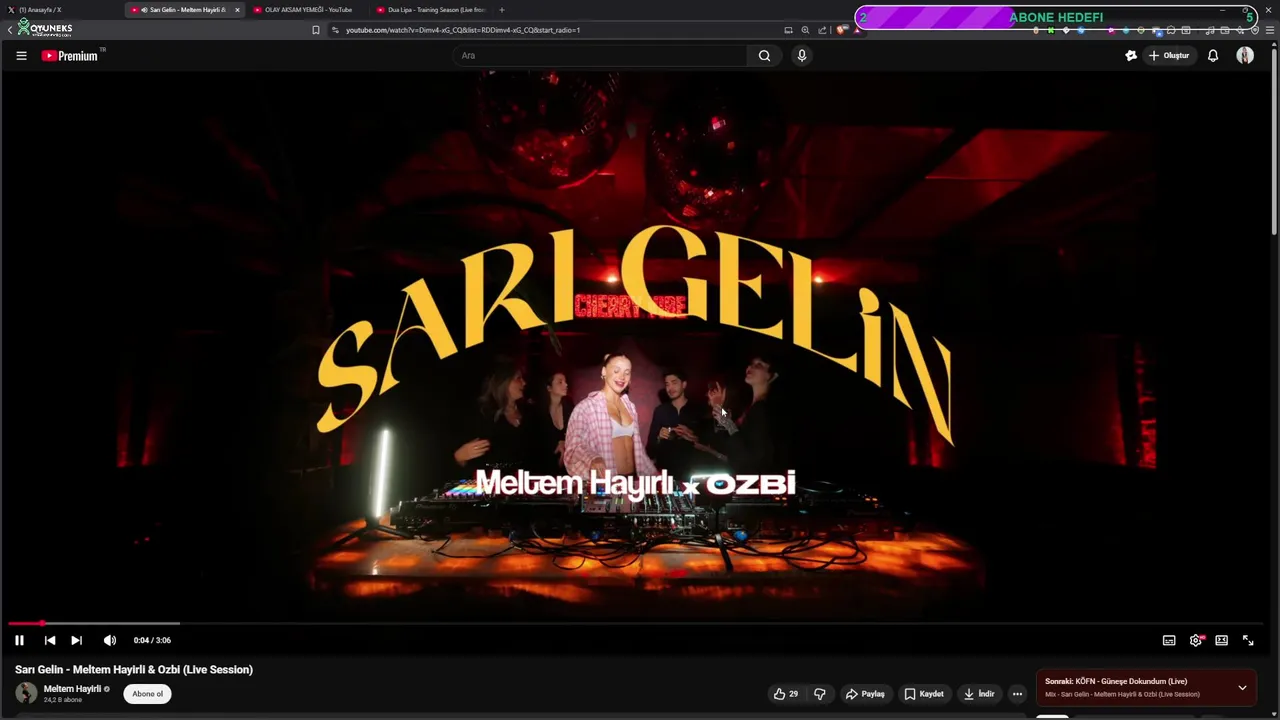Bookmark page from address bar icon

[316, 30]
